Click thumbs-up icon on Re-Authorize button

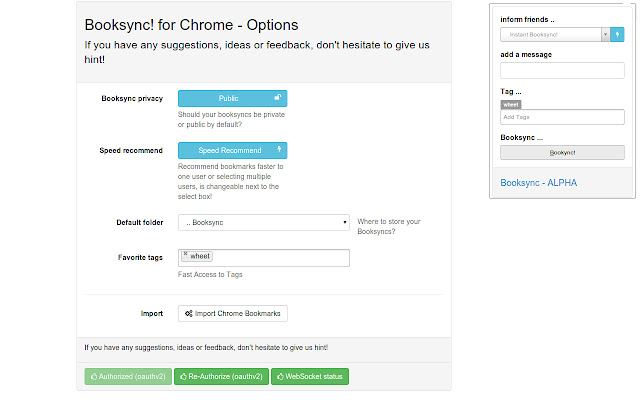(184, 376)
